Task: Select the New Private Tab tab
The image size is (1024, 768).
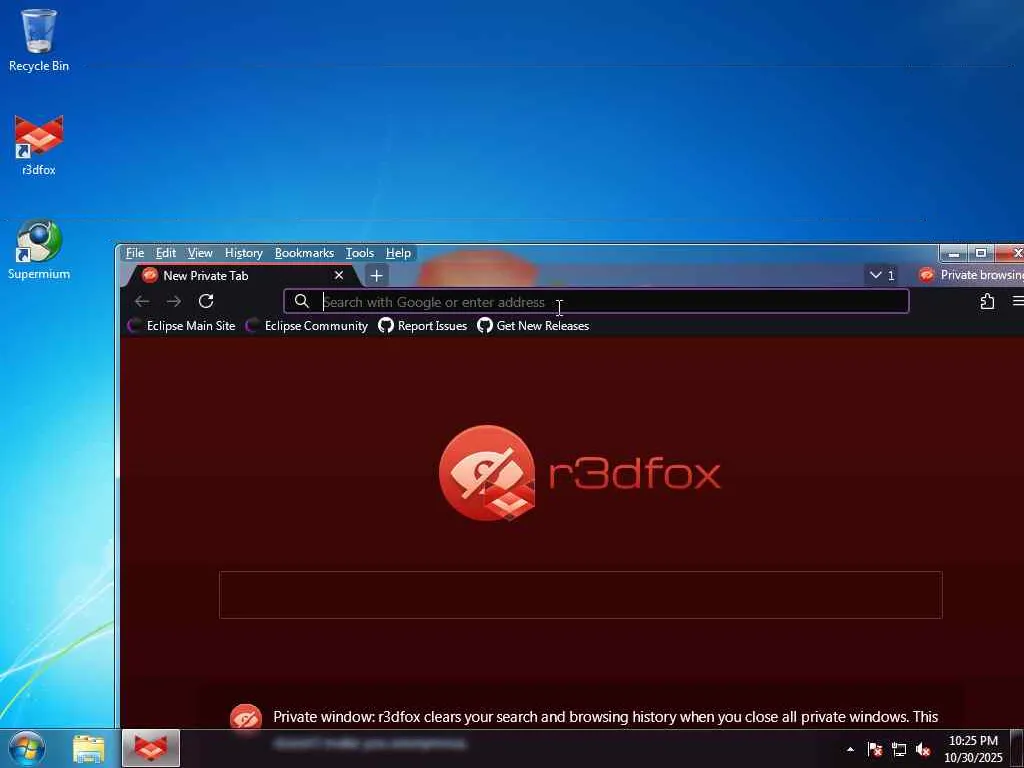Action: click(x=242, y=276)
